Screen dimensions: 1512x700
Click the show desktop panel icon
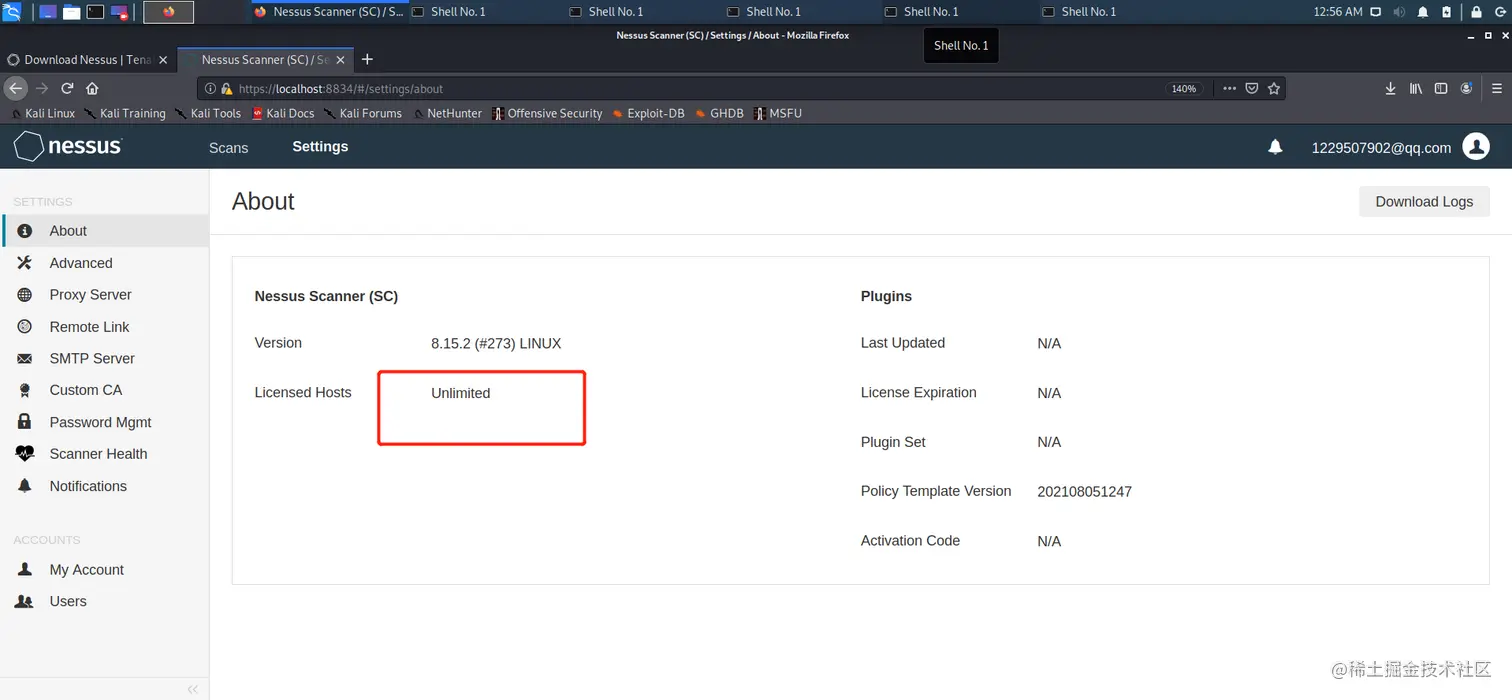pyautogui.click(x=47, y=12)
